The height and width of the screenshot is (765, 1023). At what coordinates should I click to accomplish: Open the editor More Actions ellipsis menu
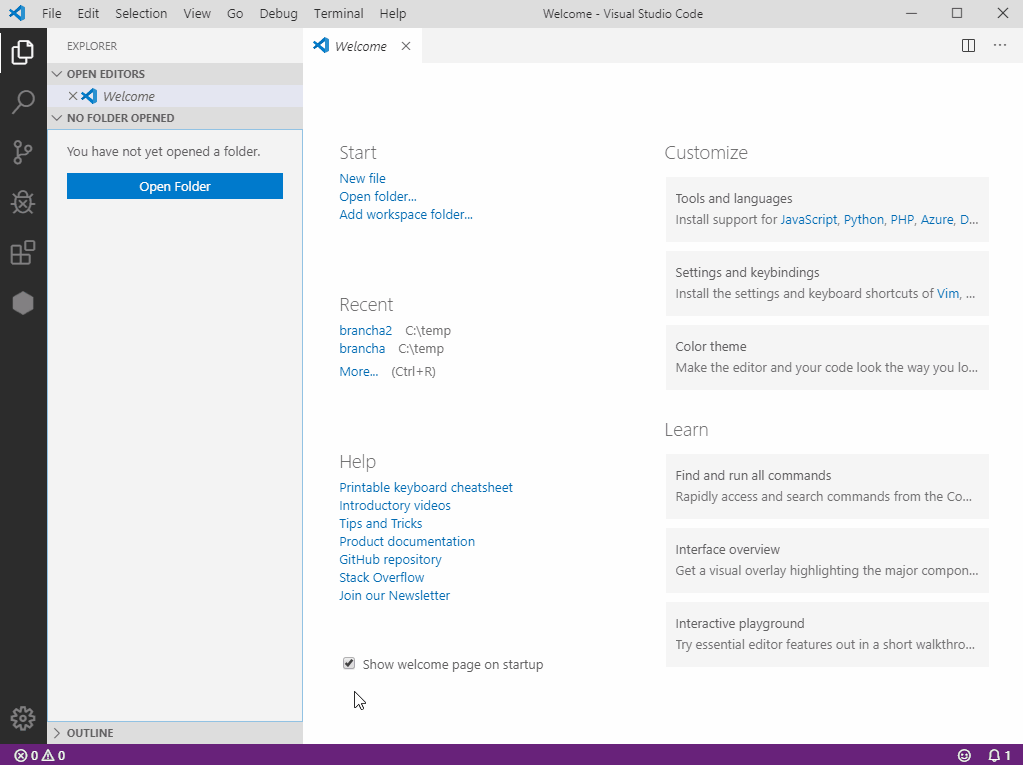[x=1000, y=45]
